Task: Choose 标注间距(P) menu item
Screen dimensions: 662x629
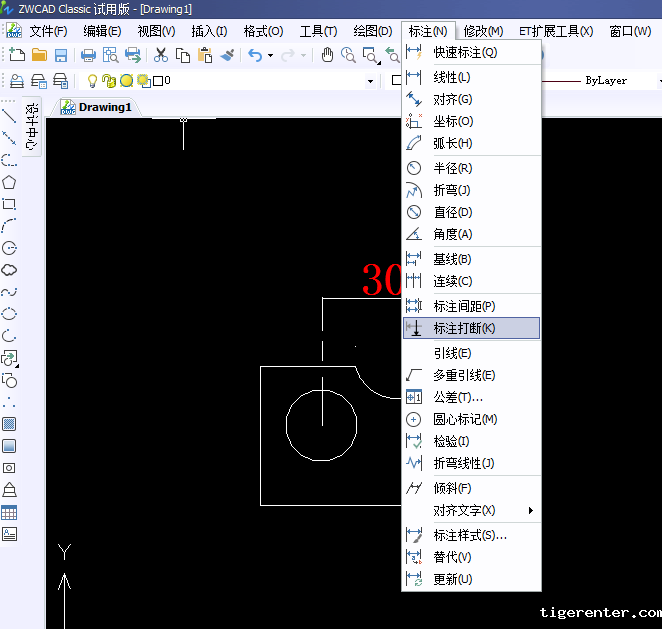Action: tap(472, 306)
